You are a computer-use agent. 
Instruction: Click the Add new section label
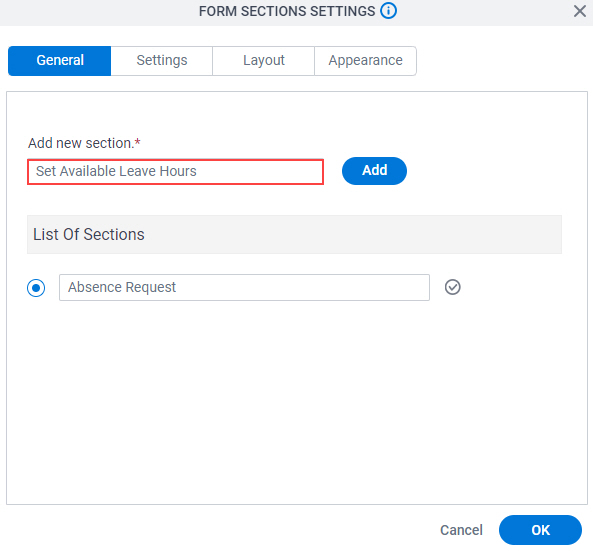[81, 143]
